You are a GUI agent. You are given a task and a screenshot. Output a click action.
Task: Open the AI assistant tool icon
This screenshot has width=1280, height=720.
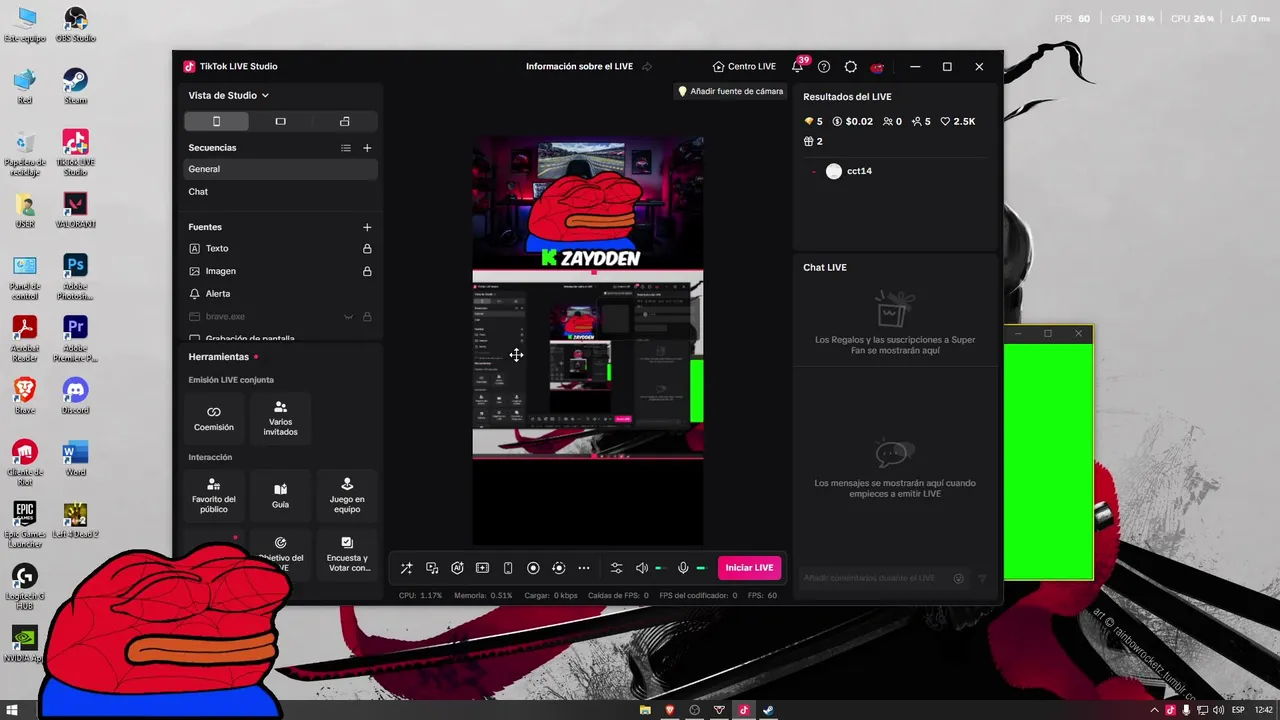coord(457,568)
